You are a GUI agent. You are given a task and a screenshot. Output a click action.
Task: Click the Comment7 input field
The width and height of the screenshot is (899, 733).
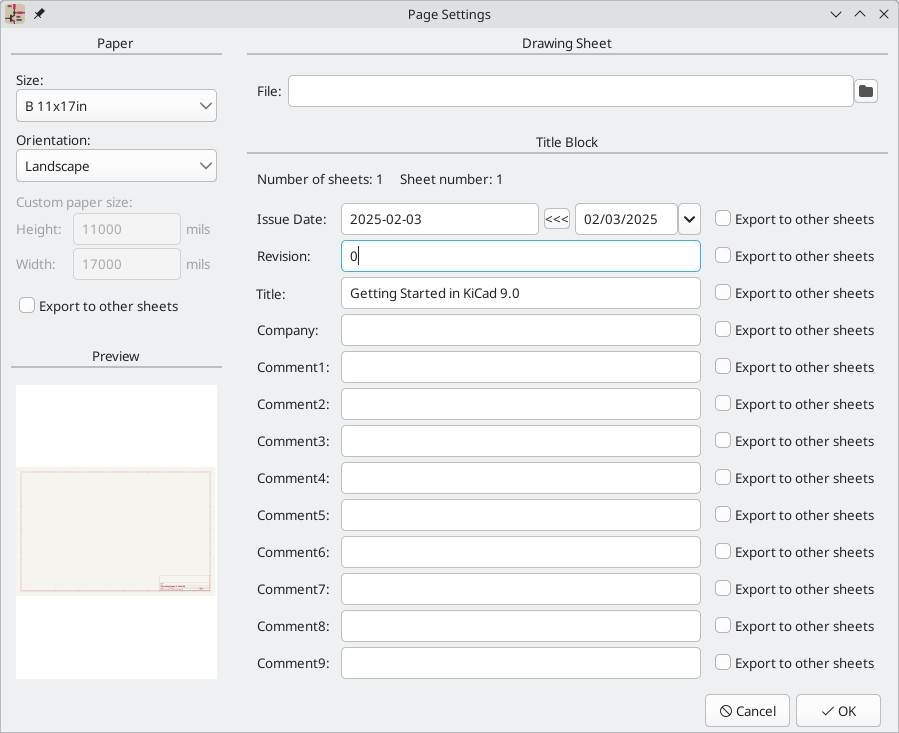point(521,589)
